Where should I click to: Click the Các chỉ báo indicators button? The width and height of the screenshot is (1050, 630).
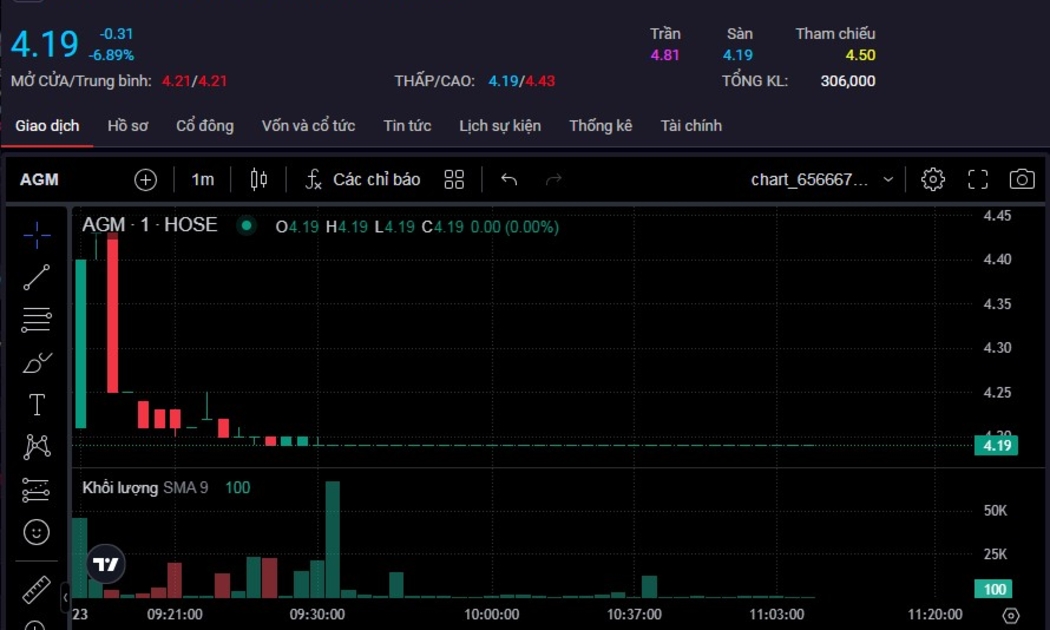pos(363,179)
